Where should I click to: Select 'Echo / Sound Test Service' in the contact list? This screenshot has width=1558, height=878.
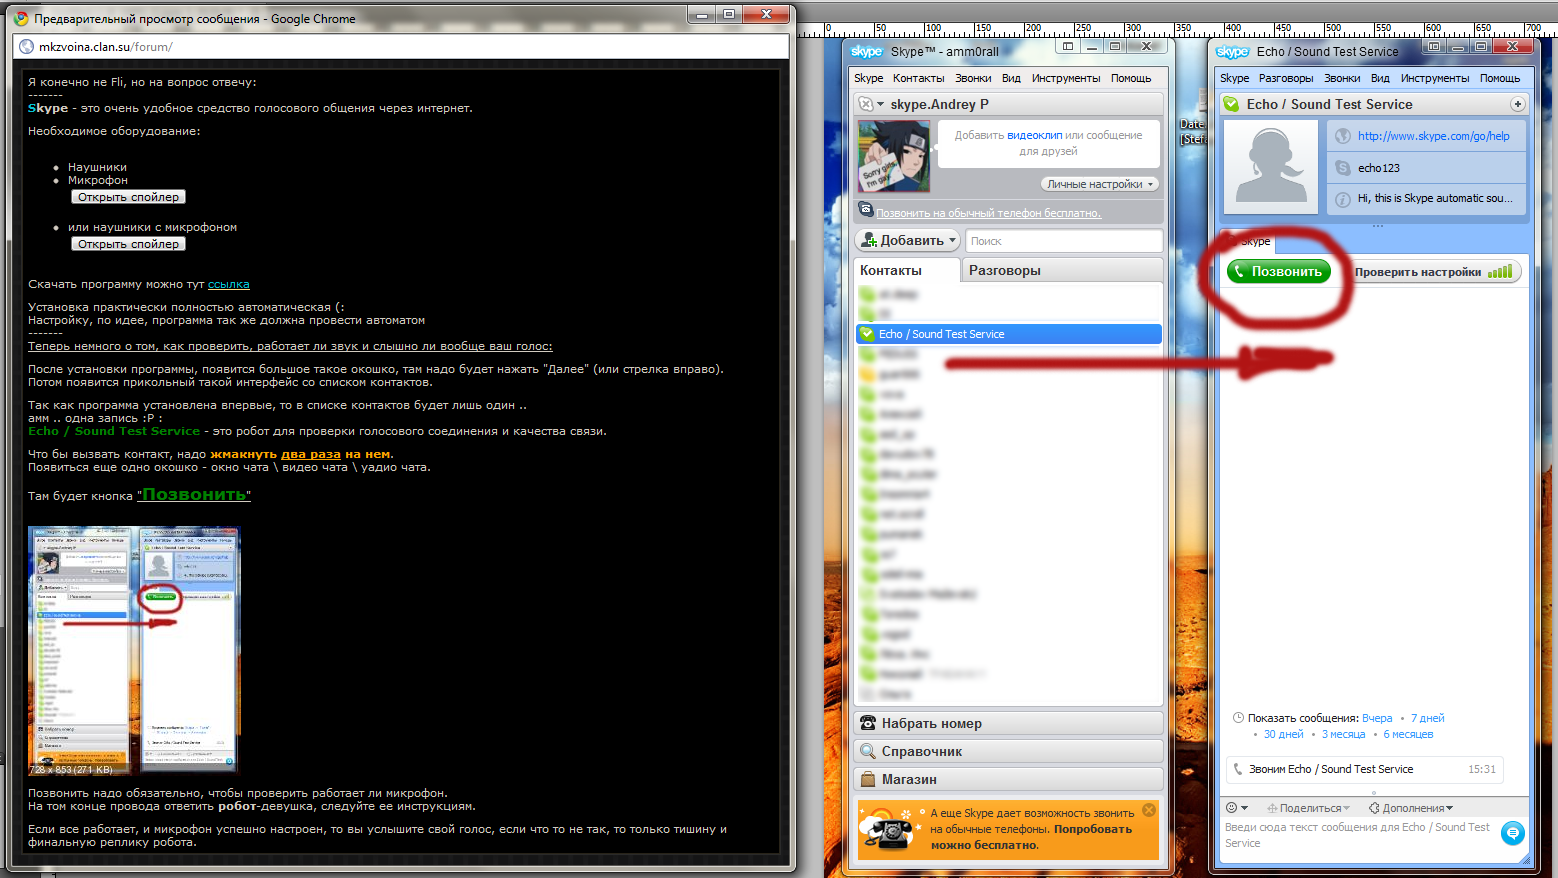(1008, 334)
